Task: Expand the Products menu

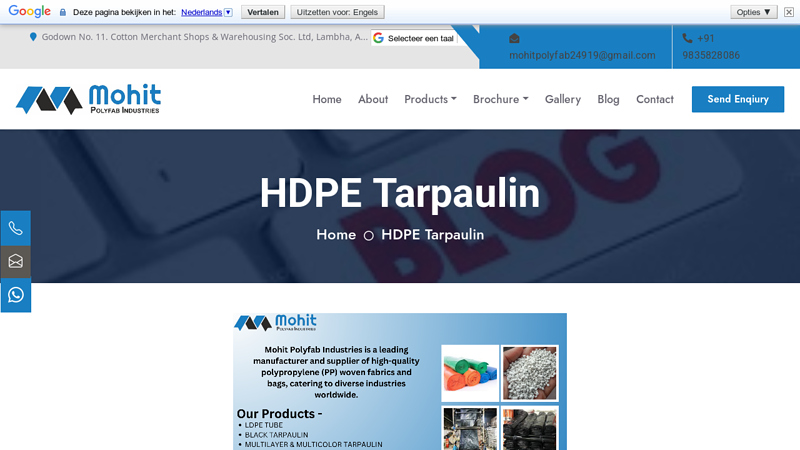Action: (430, 99)
